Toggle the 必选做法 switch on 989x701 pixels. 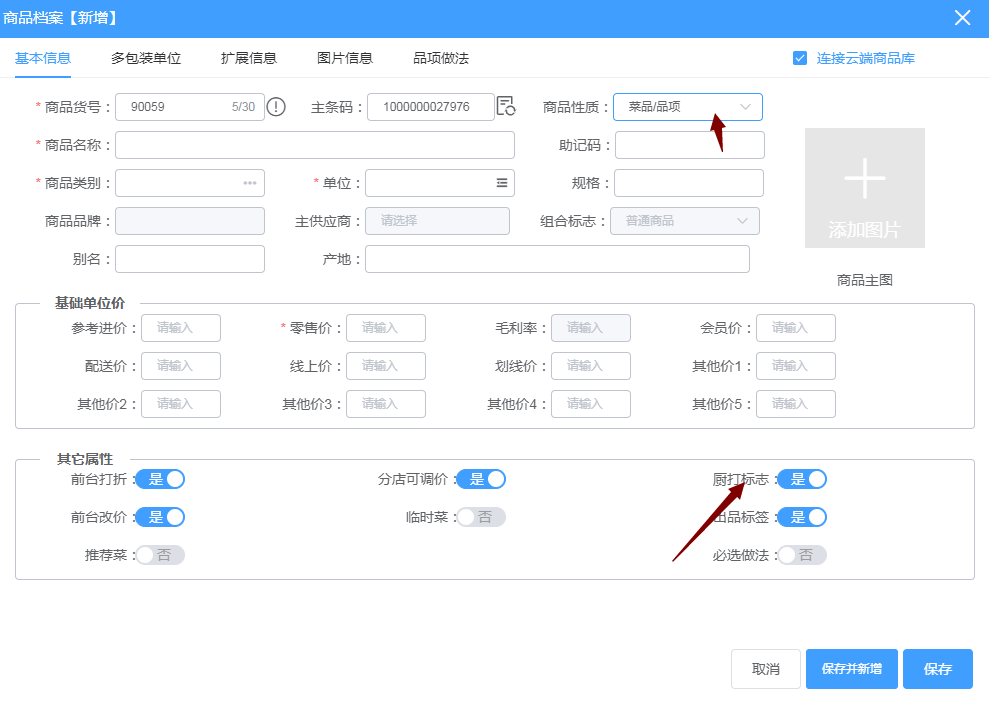click(802, 555)
